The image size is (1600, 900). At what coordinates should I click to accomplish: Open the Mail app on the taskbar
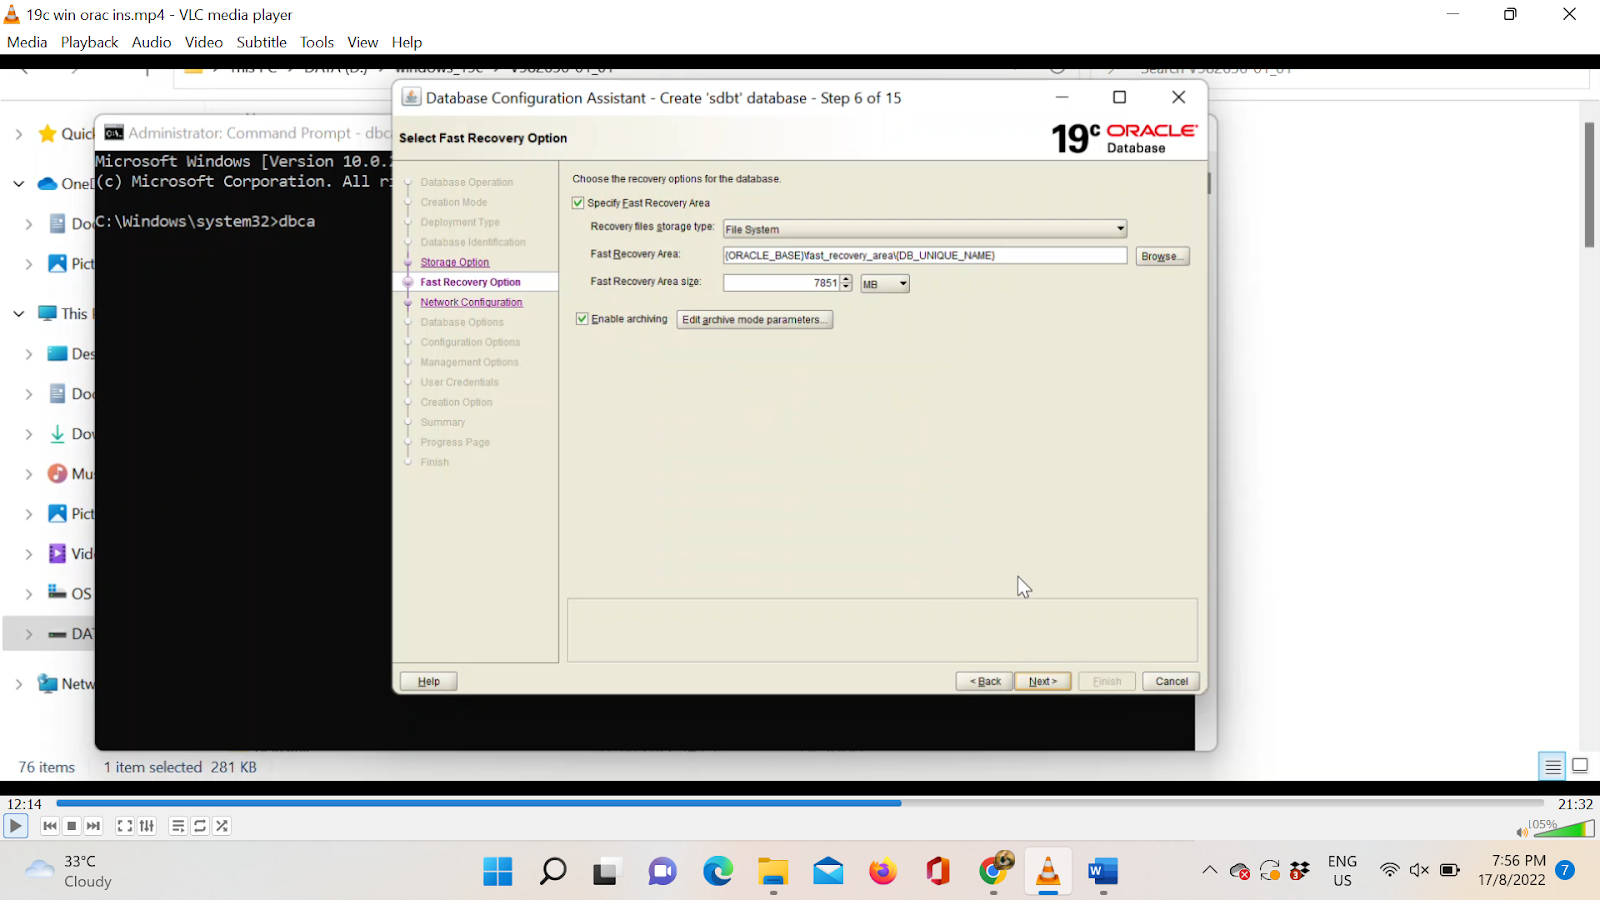click(x=828, y=871)
